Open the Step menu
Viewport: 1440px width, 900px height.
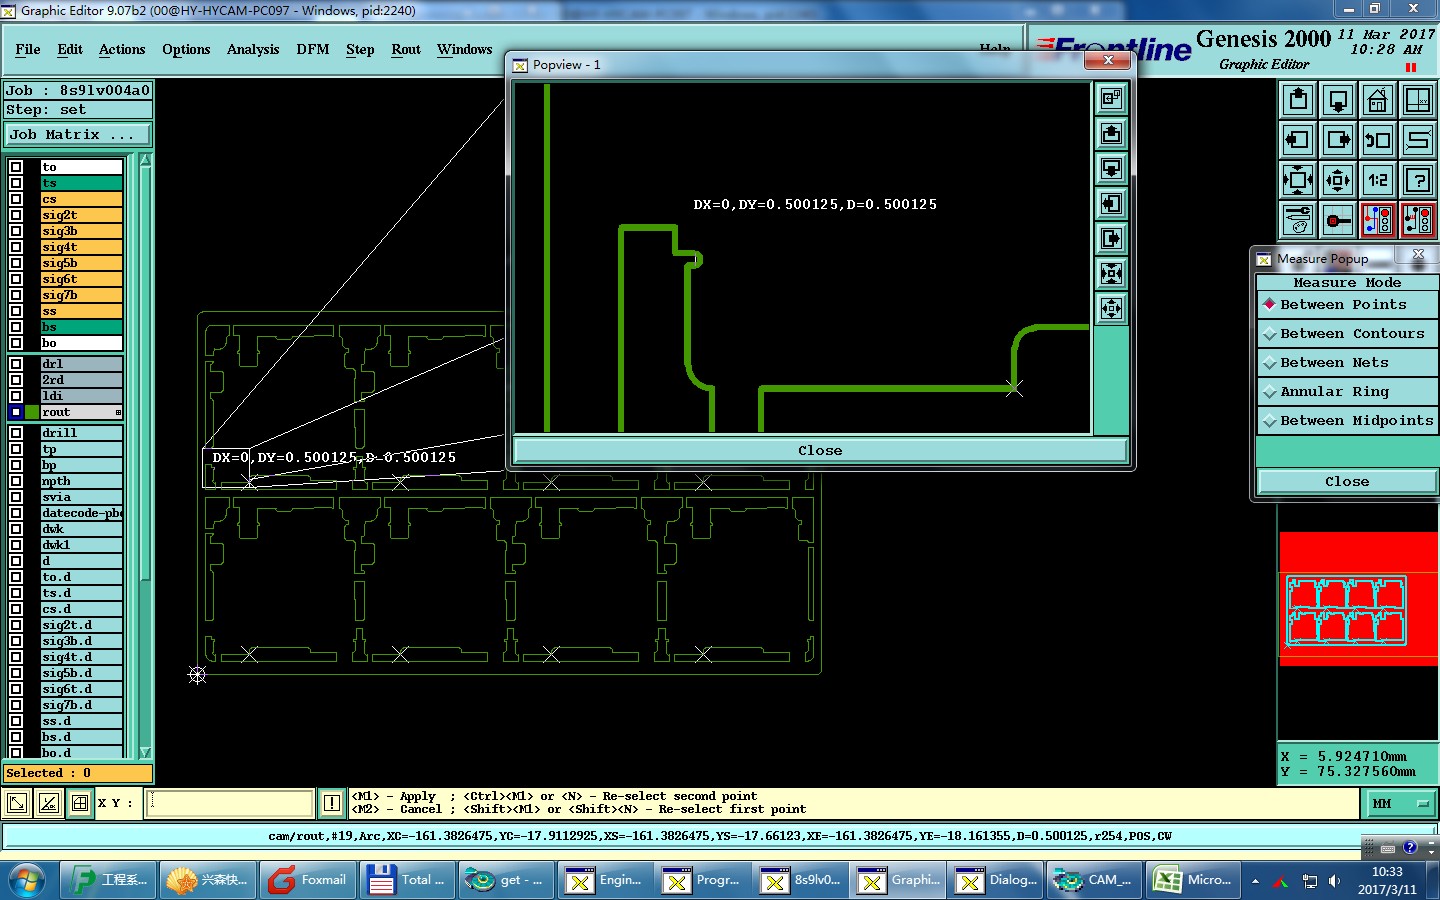click(x=360, y=50)
